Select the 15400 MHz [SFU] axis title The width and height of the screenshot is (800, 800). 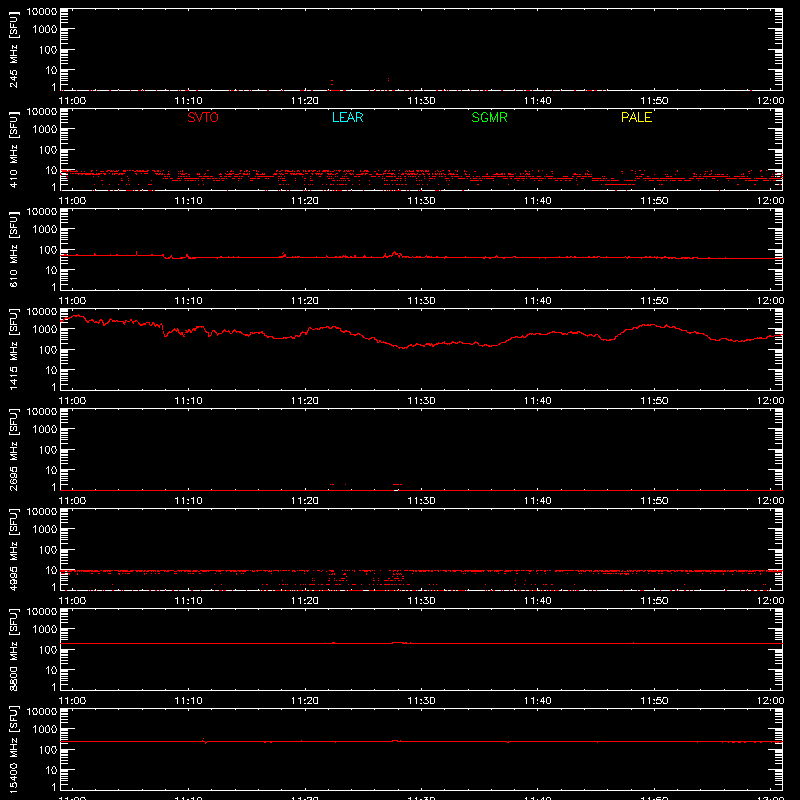point(14,749)
